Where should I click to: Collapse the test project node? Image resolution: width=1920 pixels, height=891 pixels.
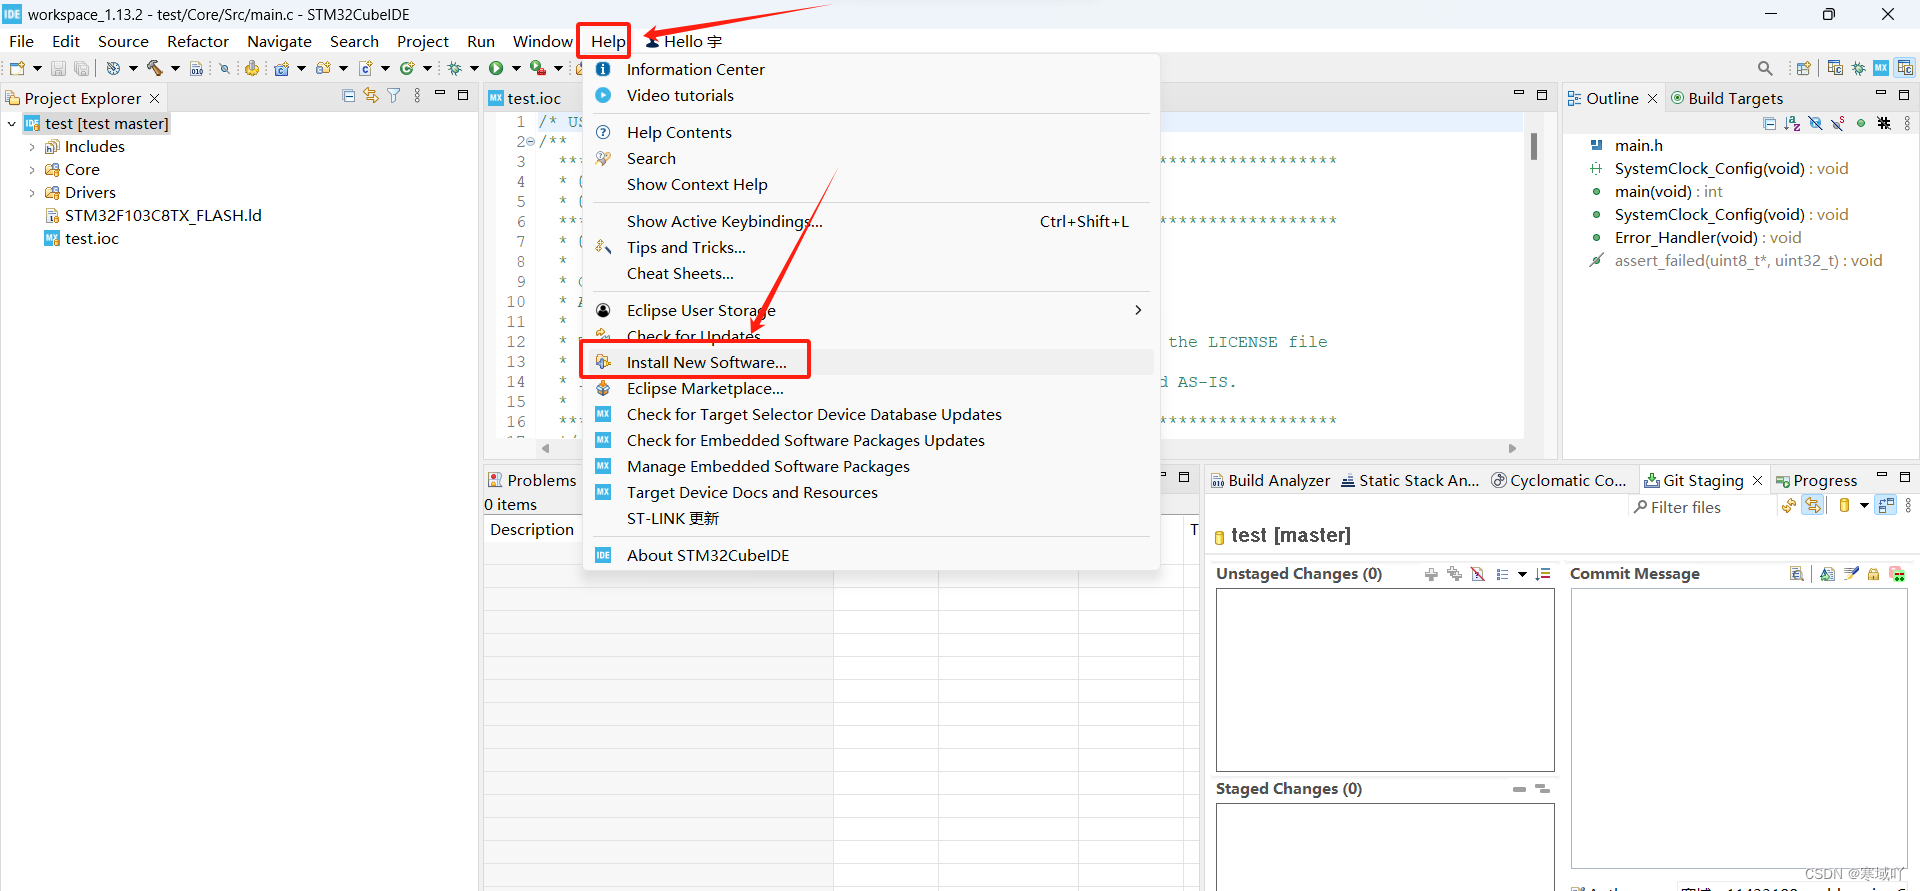pos(11,124)
